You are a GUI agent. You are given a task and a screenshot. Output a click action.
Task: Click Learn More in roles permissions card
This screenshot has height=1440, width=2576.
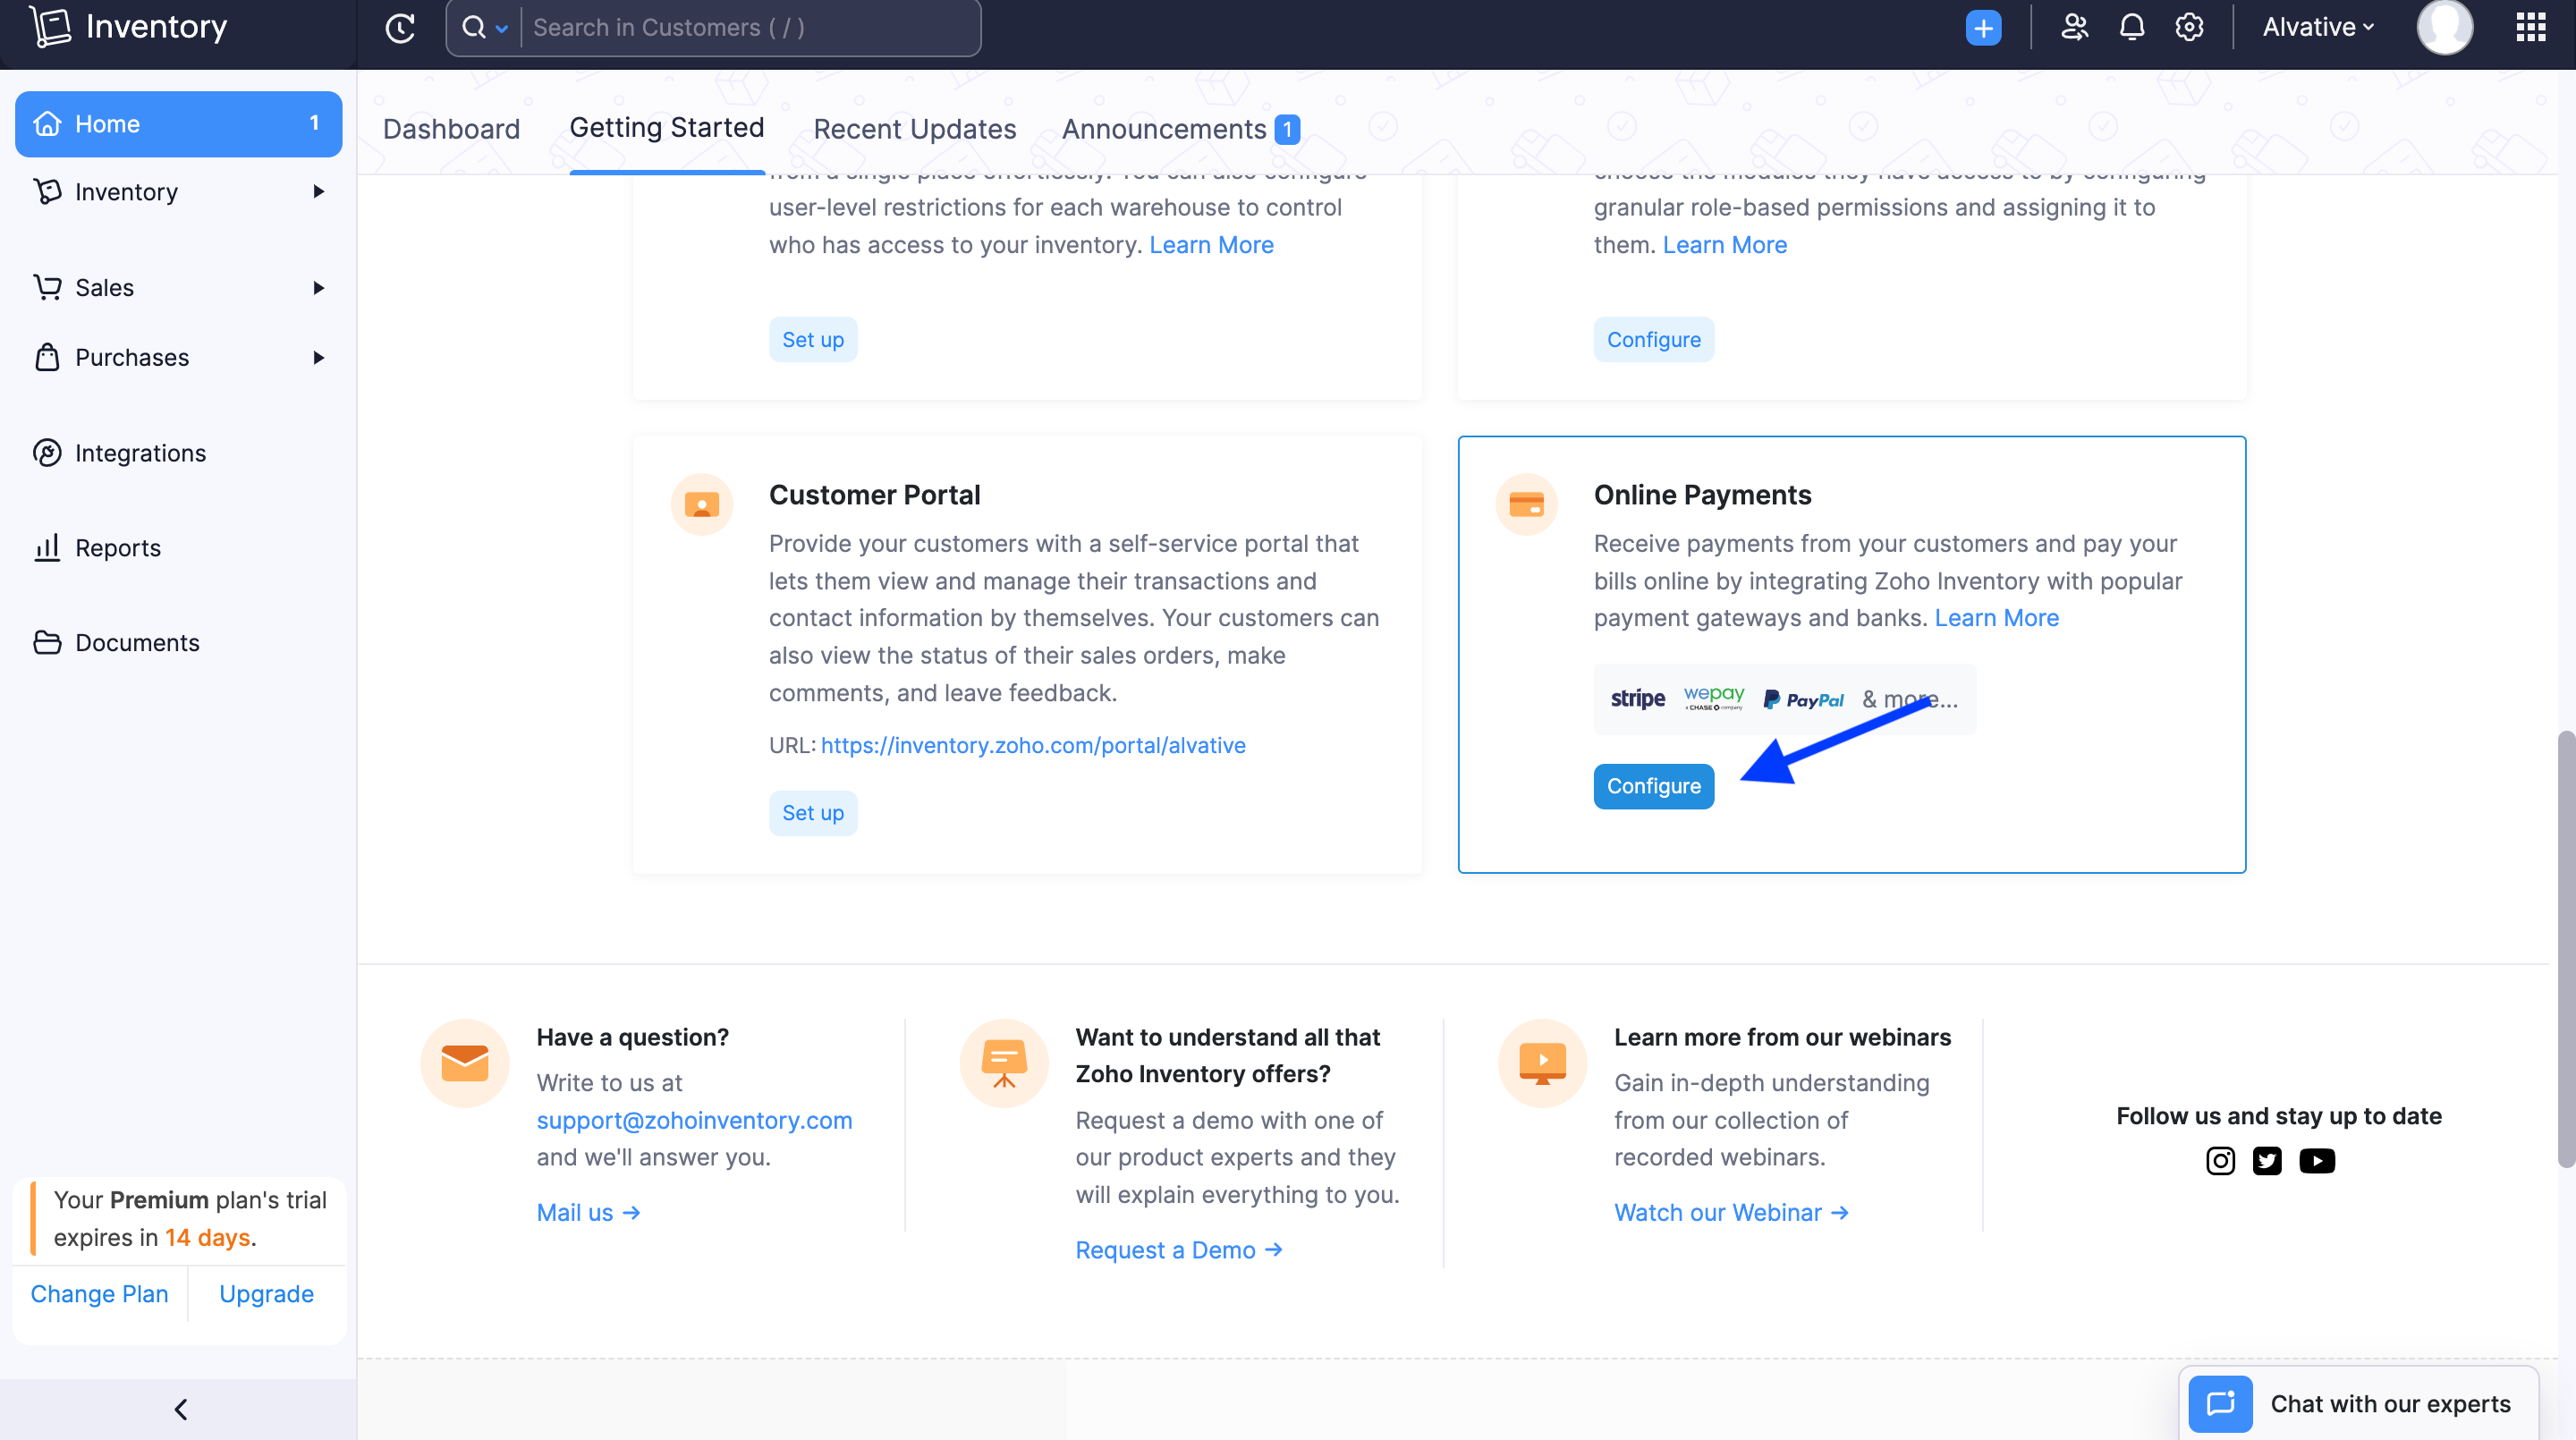coord(1724,245)
